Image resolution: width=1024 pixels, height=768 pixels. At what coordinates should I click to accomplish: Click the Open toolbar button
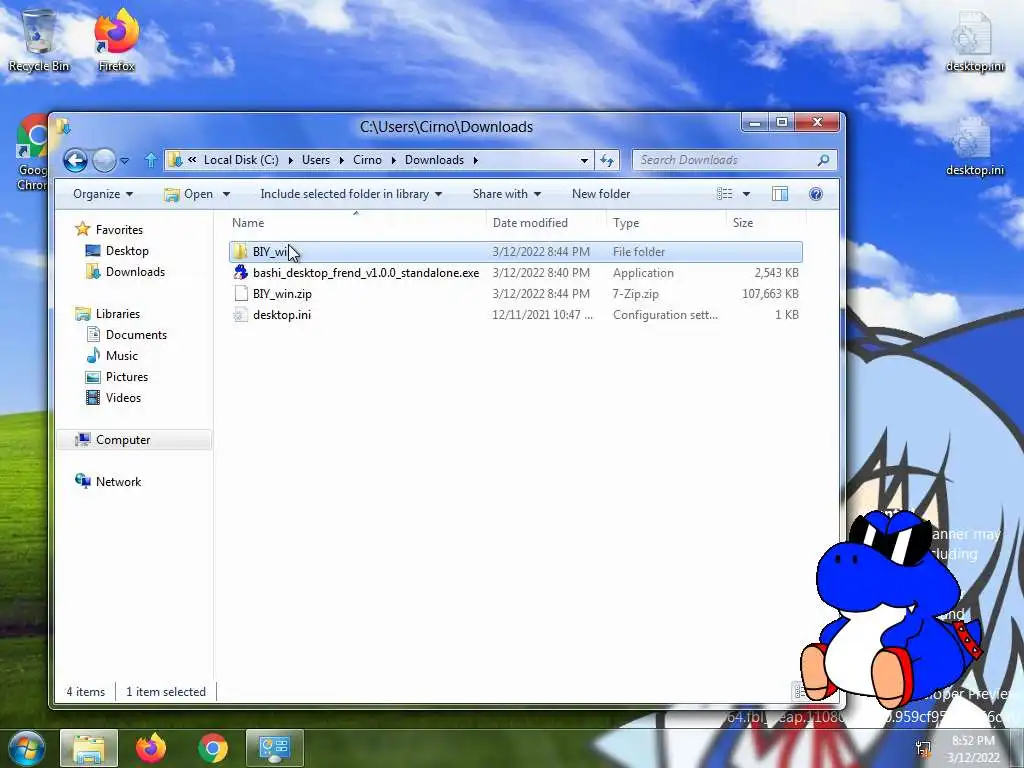click(x=188, y=194)
